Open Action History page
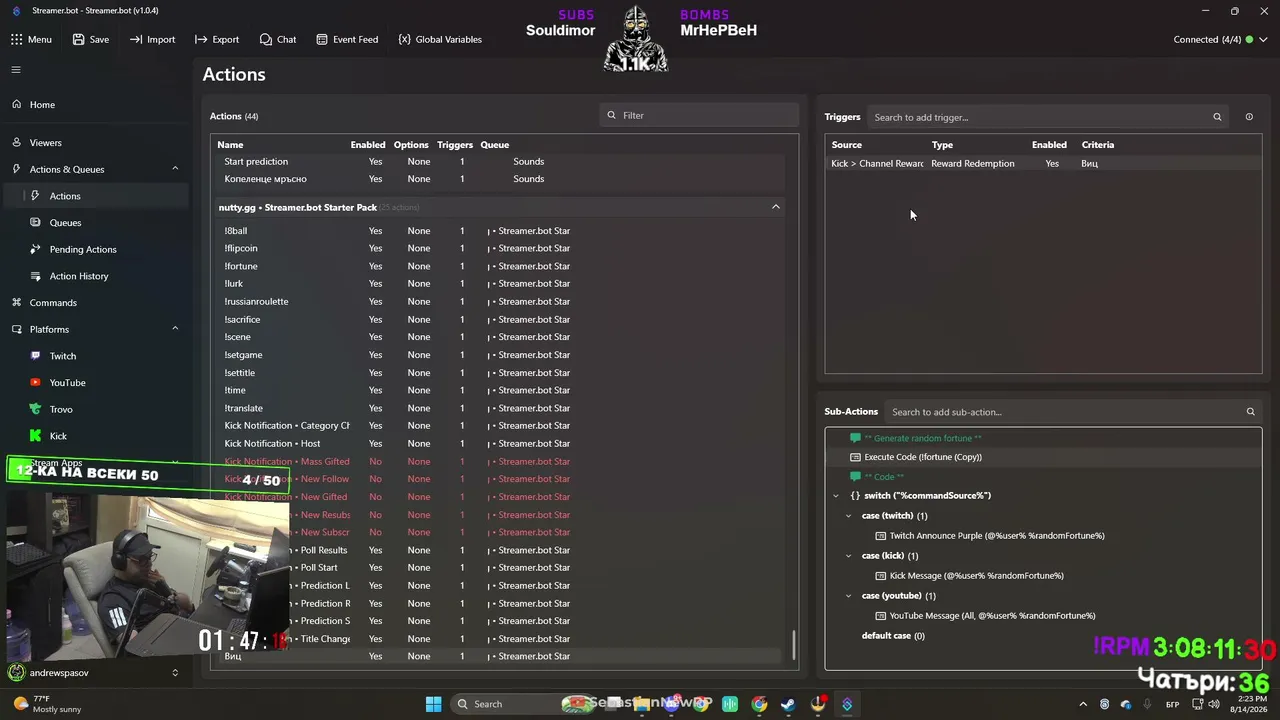Screen dimensions: 1280x720 click(79, 276)
